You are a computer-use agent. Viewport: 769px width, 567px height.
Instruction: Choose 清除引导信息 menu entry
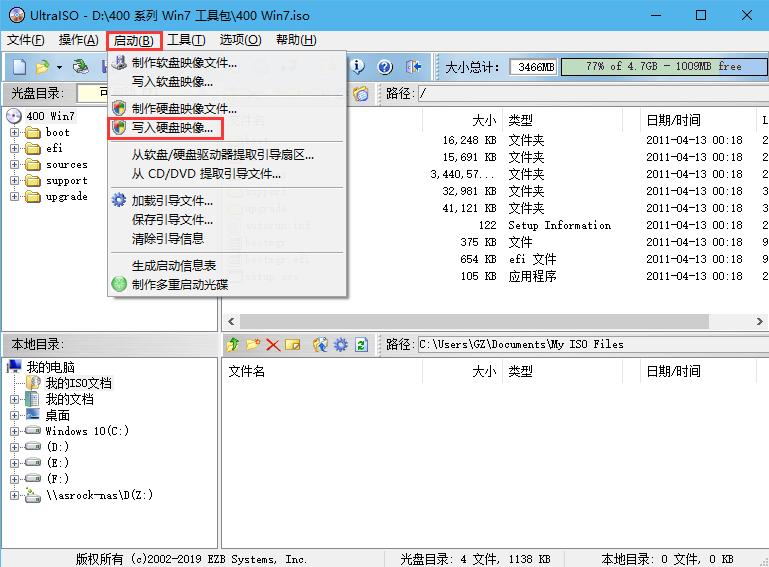point(227,239)
